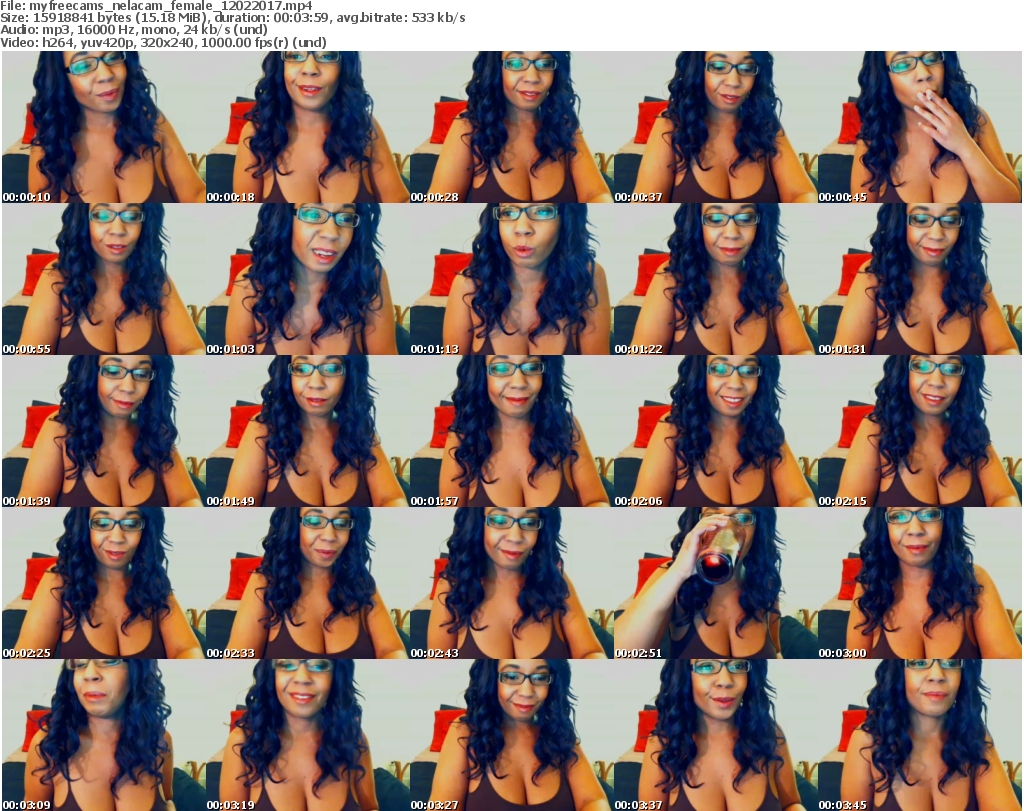The height and width of the screenshot is (811, 1024).
Task: Select the thumbnail frame stamped 00:02:25
Action: (104, 583)
